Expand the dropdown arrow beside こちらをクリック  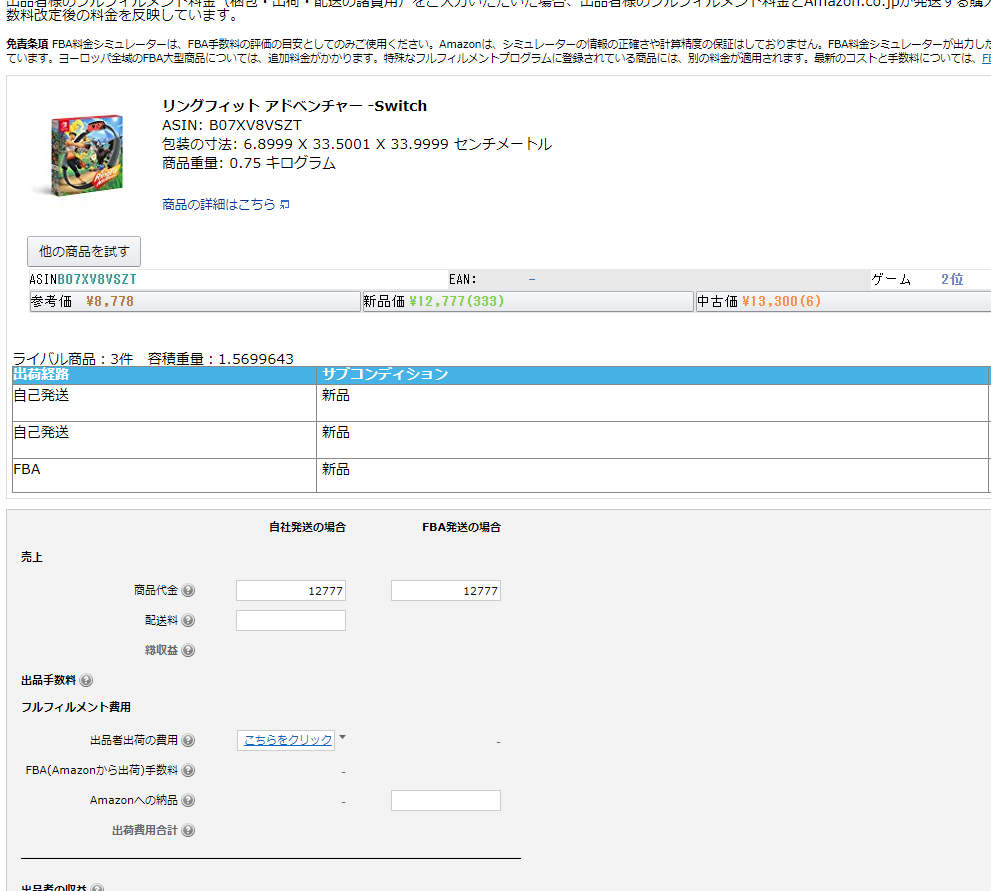pyautogui.click(x=343, y=737)
